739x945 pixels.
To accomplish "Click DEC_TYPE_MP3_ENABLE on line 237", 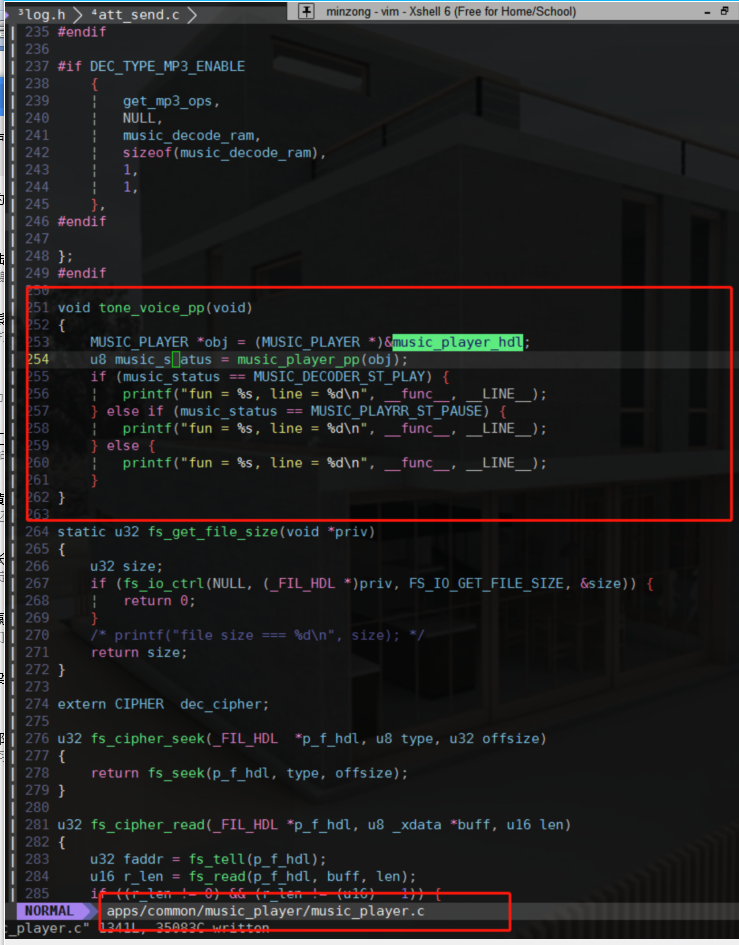I will [x=168, y=66].
